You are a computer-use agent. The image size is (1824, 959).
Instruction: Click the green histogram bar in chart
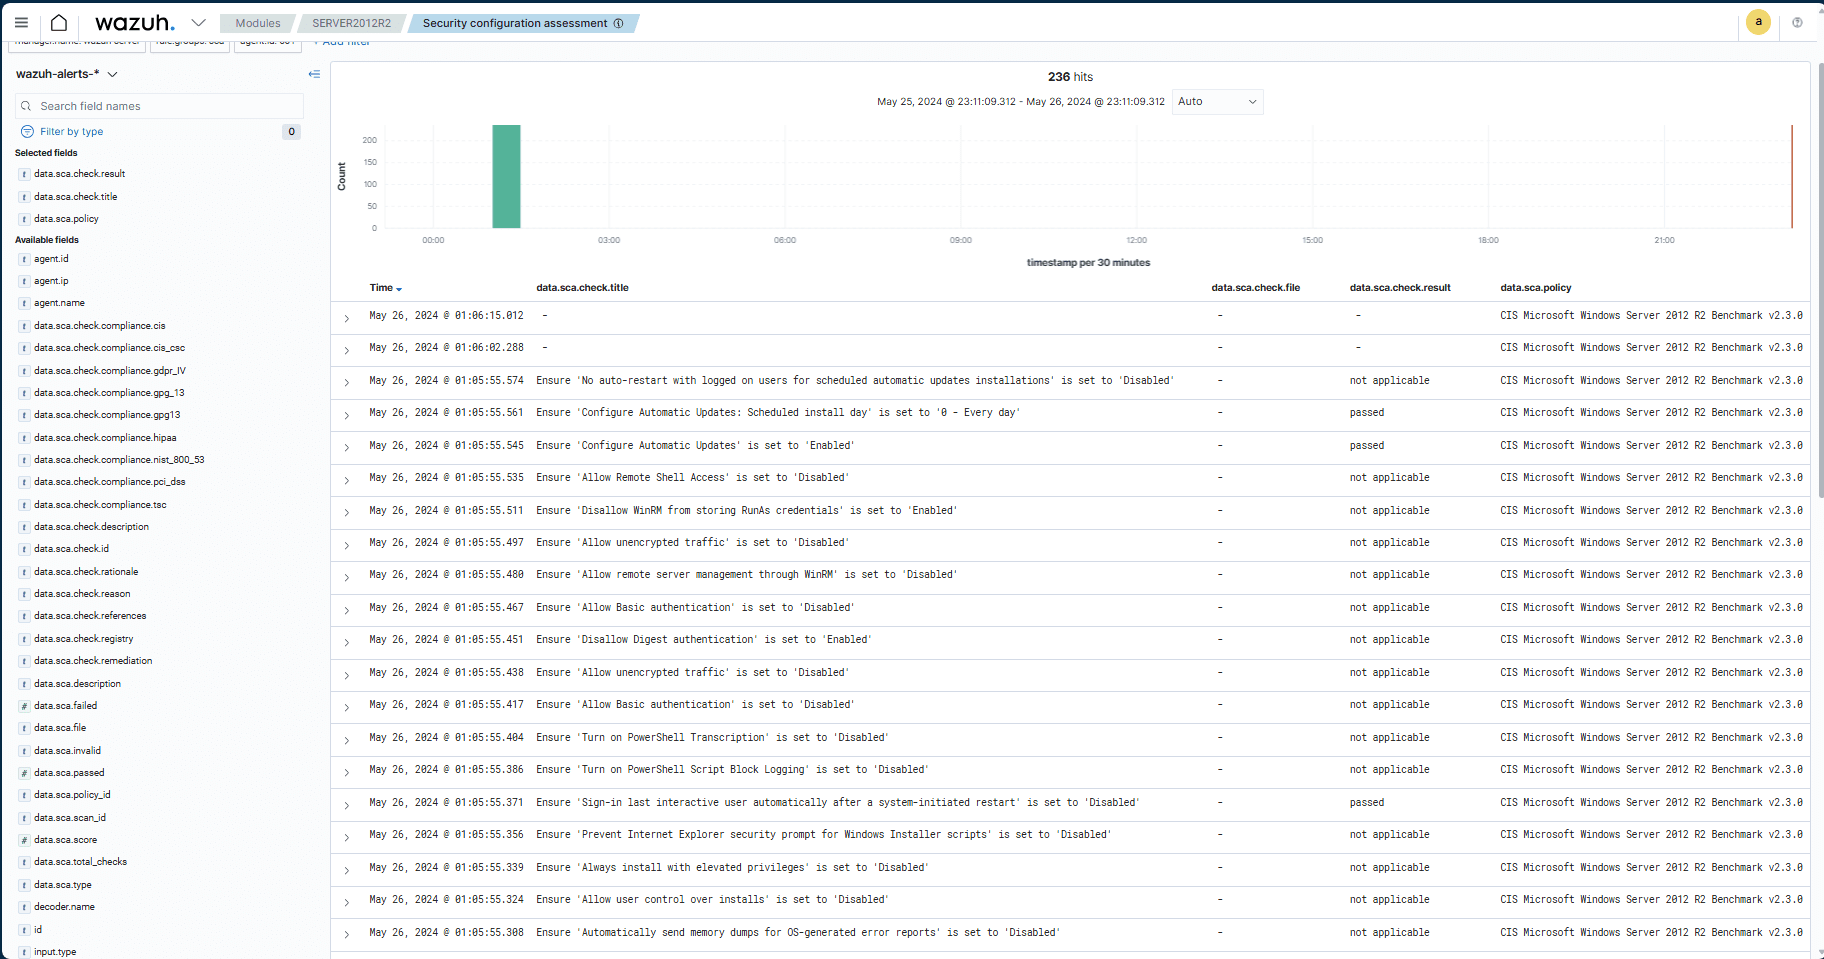506,176
